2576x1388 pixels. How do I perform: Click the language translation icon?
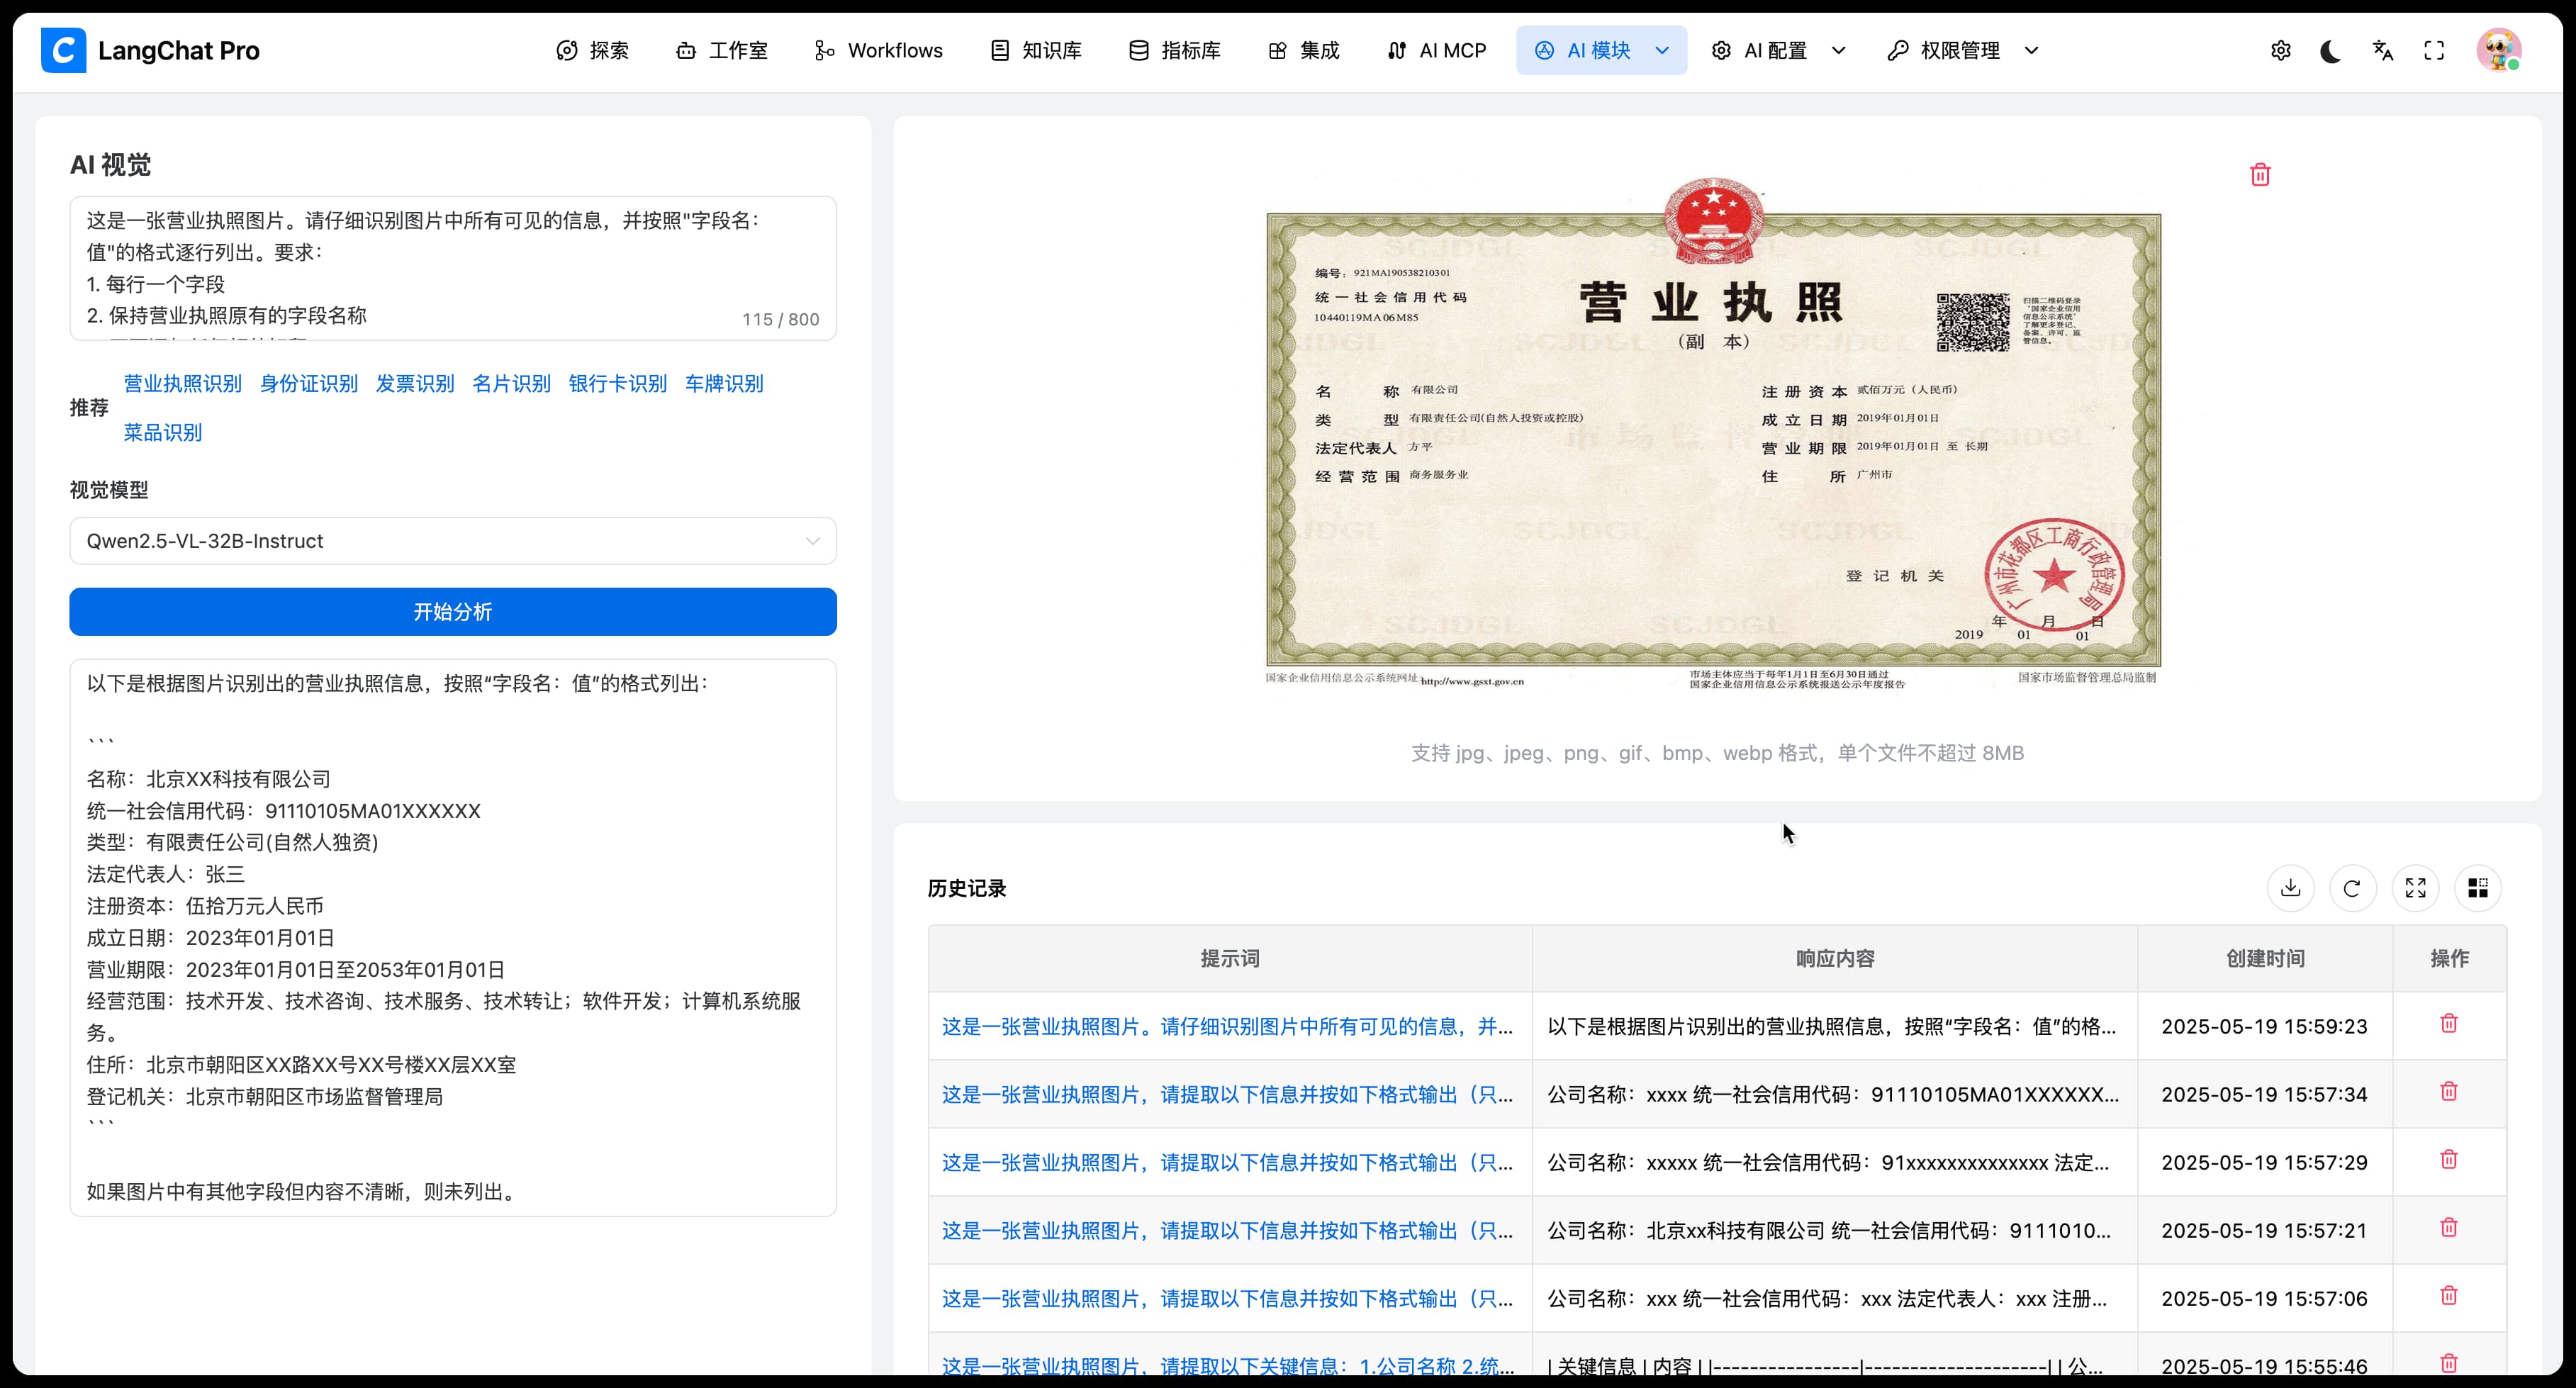click(2382, 51)
